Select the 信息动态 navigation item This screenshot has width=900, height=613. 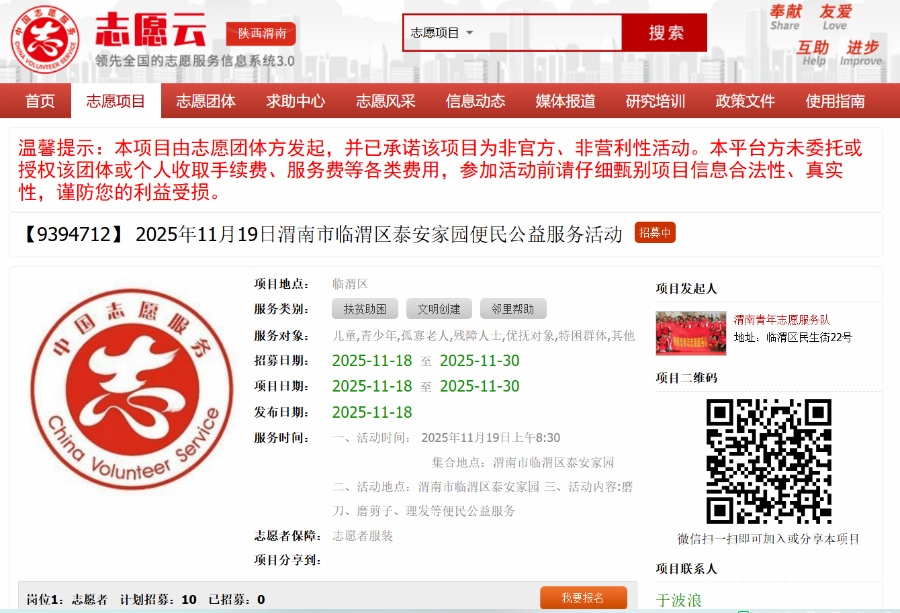point(476,101)
